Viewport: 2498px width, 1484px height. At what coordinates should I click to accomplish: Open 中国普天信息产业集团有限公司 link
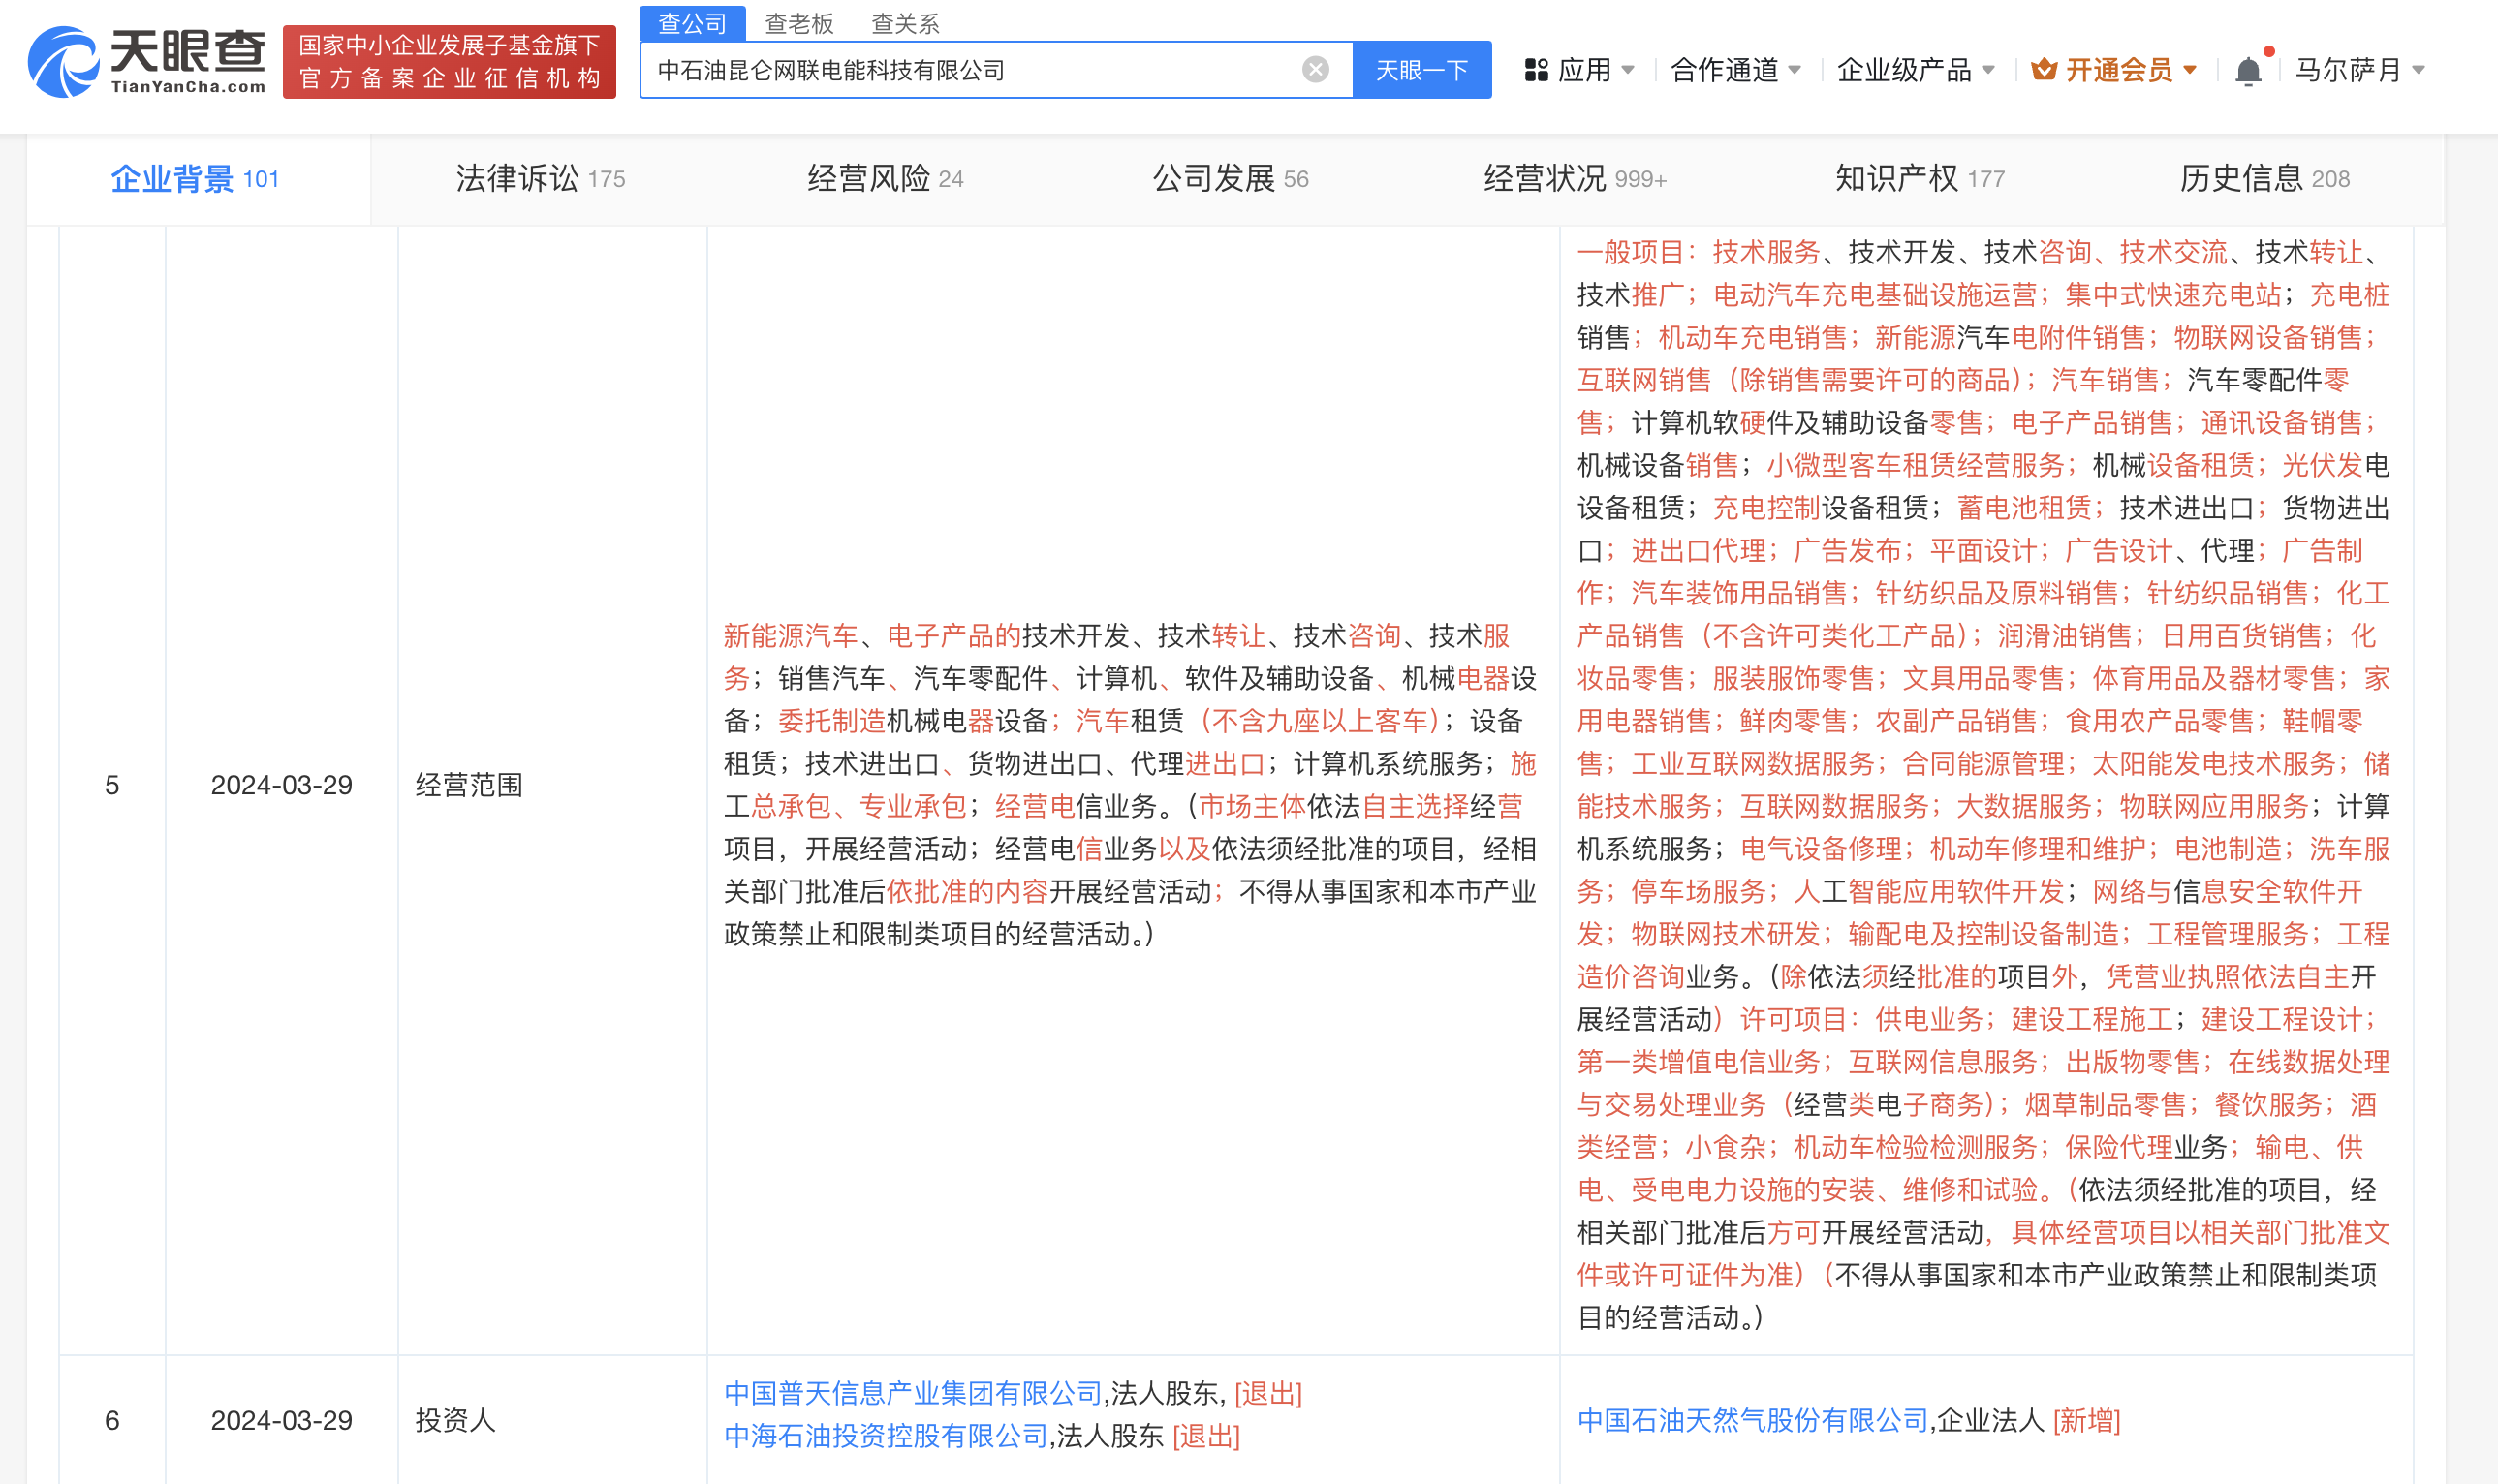coord(912,1393)
